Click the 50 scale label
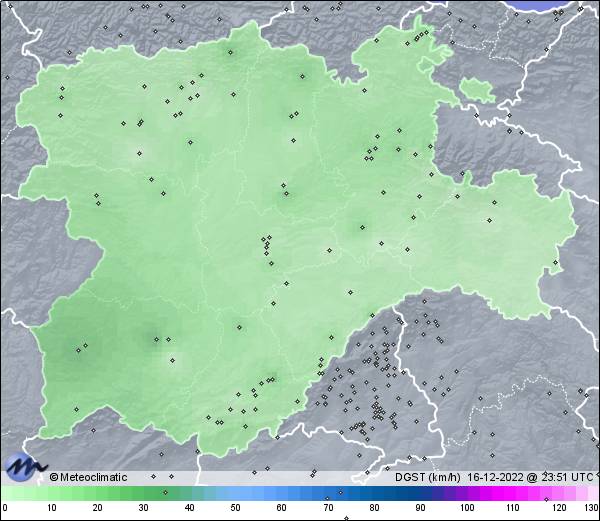 (235, 508)
